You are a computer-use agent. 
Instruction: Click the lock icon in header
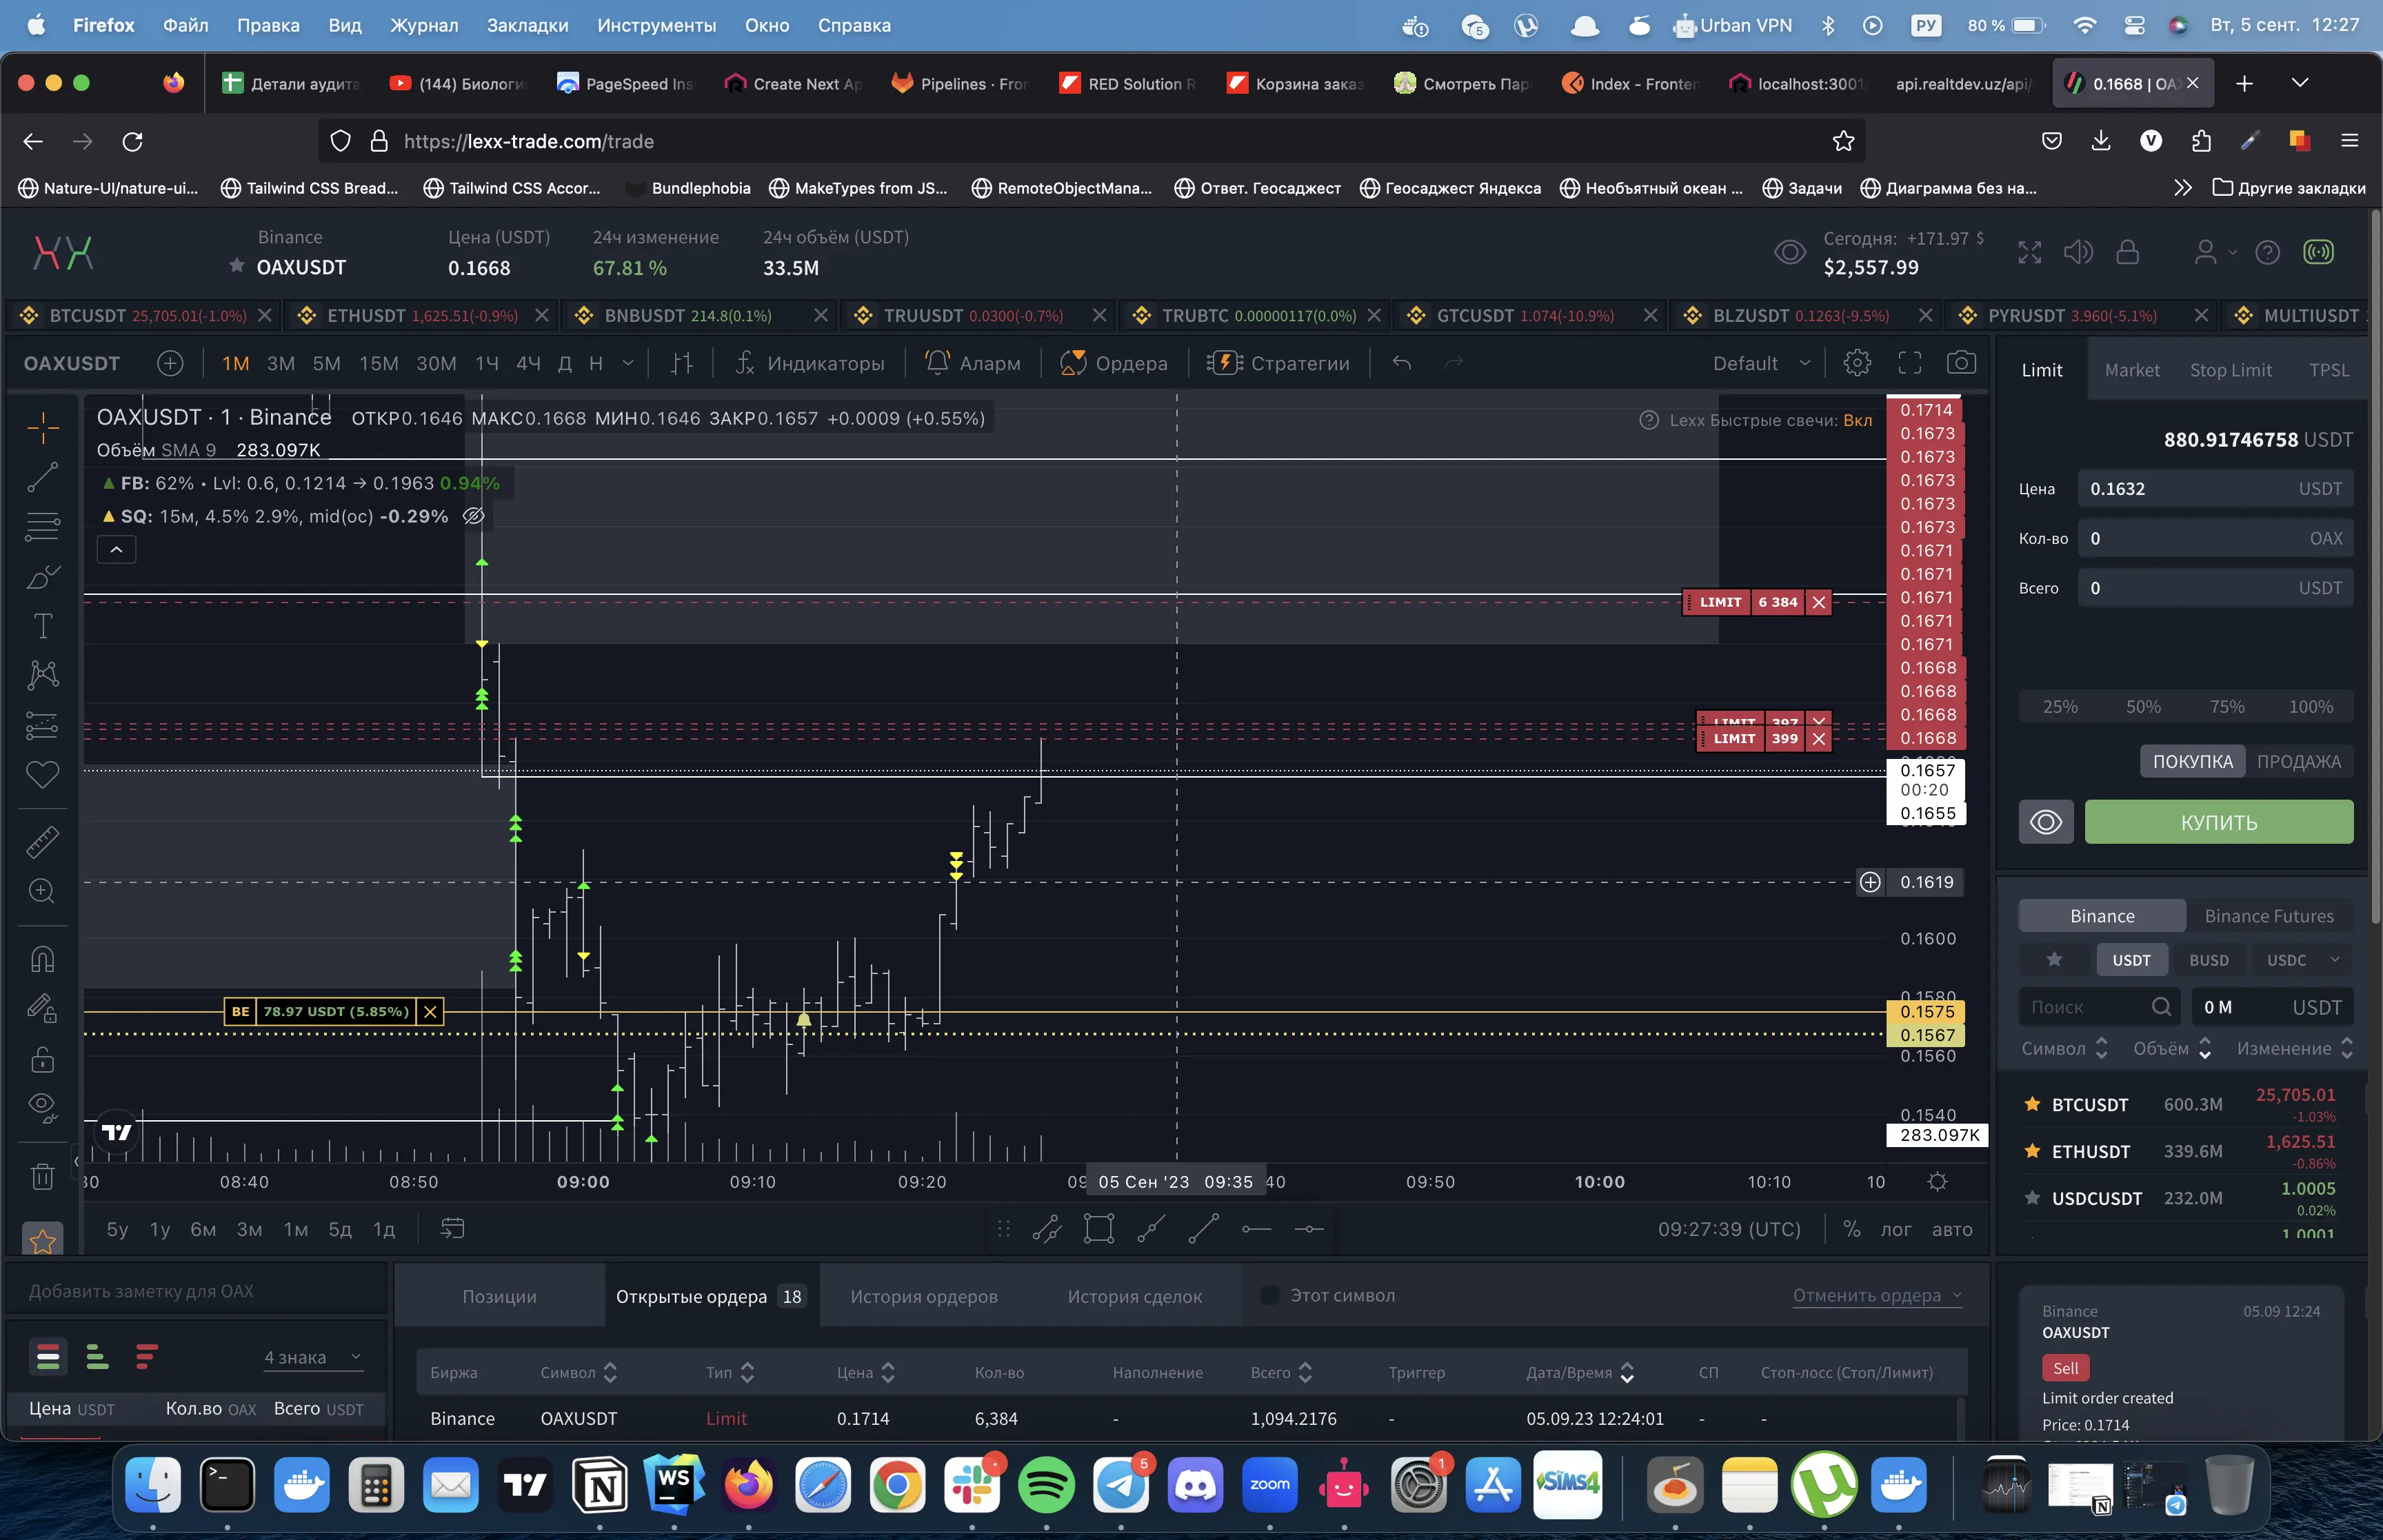click(x=2128, y=252)
